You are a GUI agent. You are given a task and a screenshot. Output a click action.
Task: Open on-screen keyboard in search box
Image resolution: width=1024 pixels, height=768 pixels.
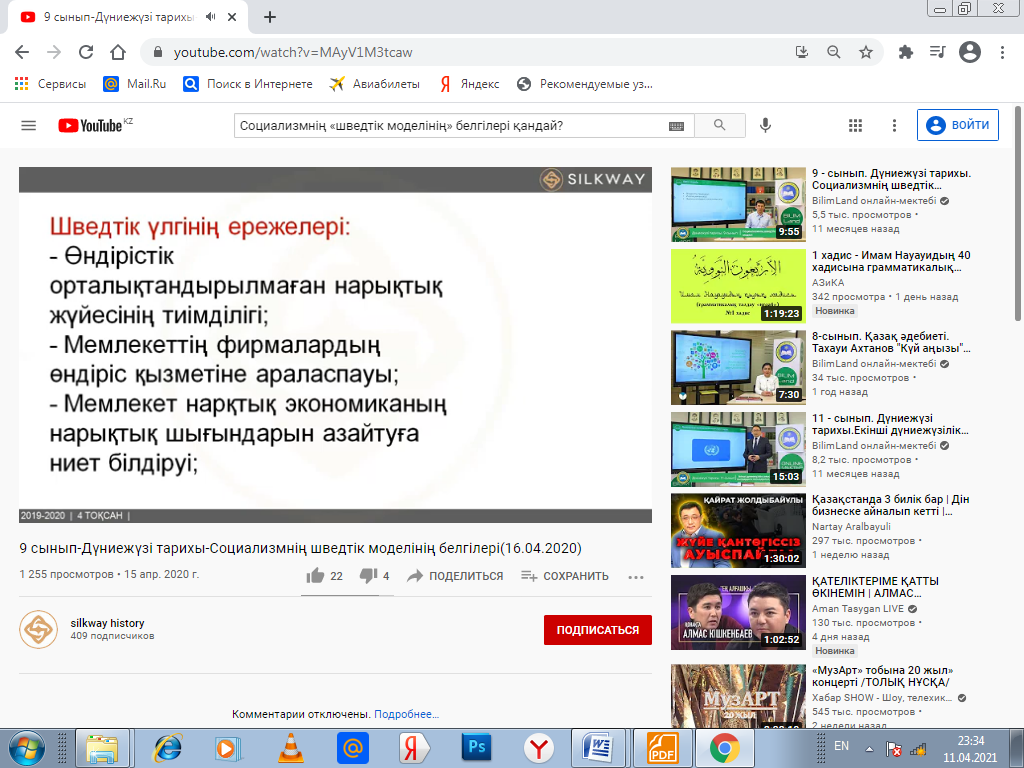(x=677, y=126)
